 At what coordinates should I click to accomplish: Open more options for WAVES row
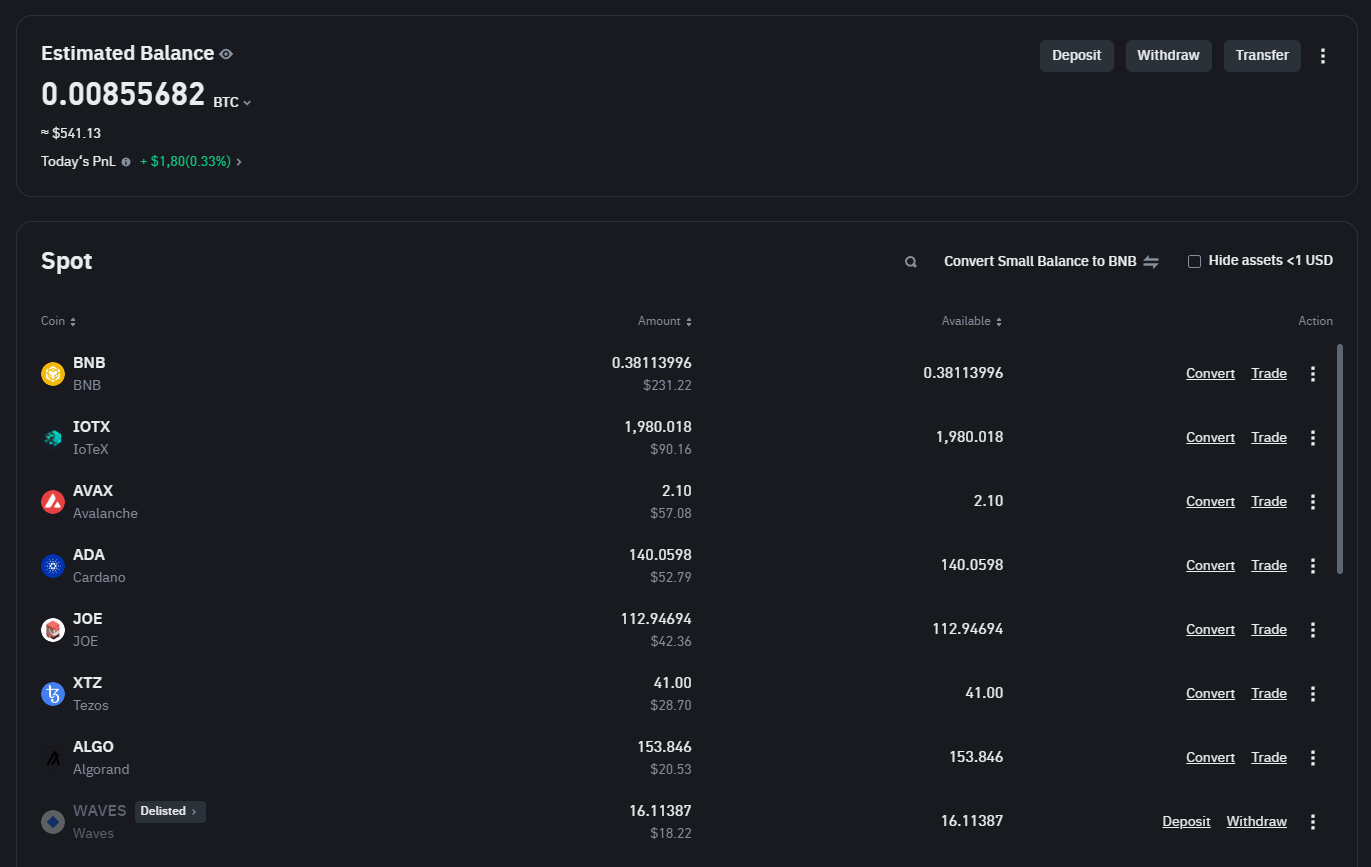point(1313,822)
